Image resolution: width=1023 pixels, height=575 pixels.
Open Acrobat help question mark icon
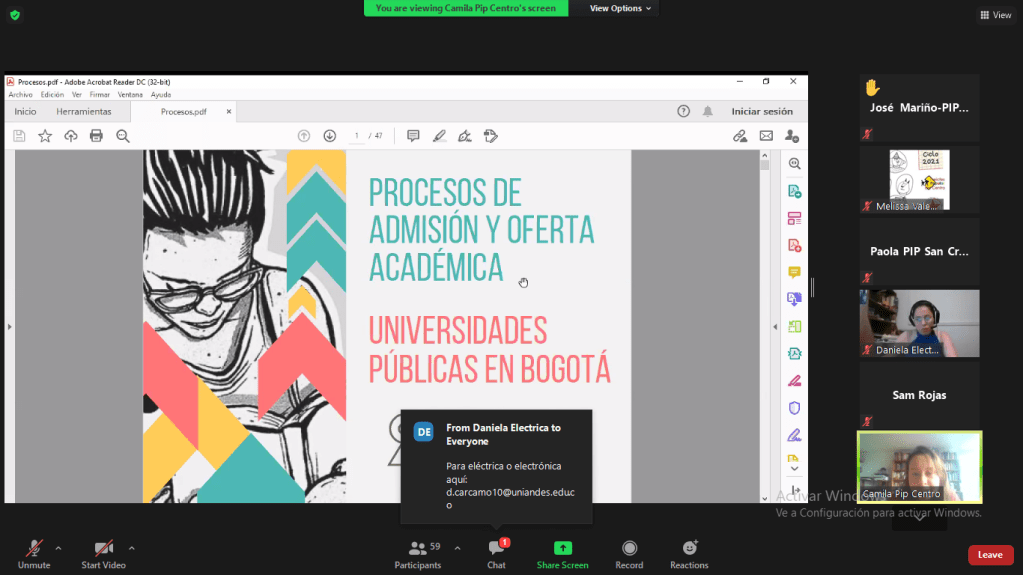pos(684,111)
